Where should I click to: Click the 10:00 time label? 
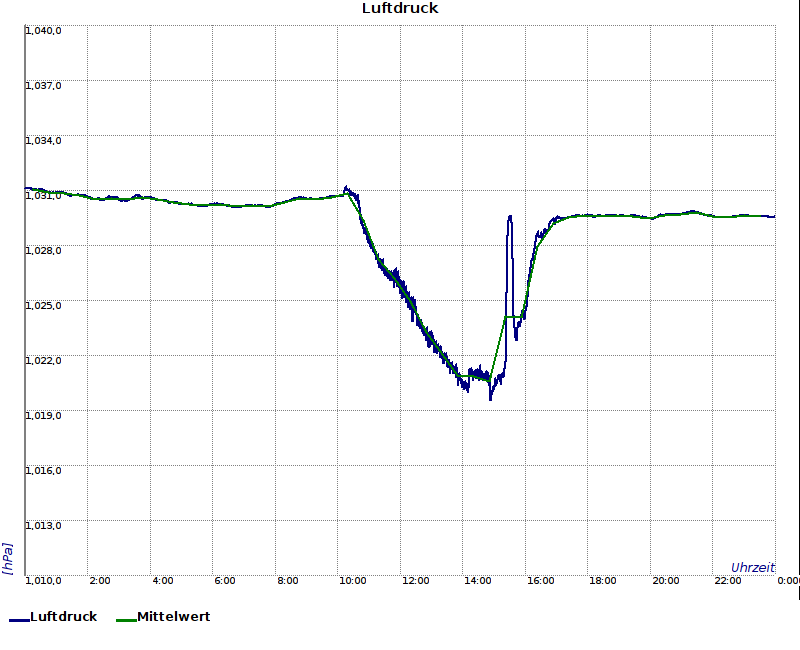pos(353,581)
